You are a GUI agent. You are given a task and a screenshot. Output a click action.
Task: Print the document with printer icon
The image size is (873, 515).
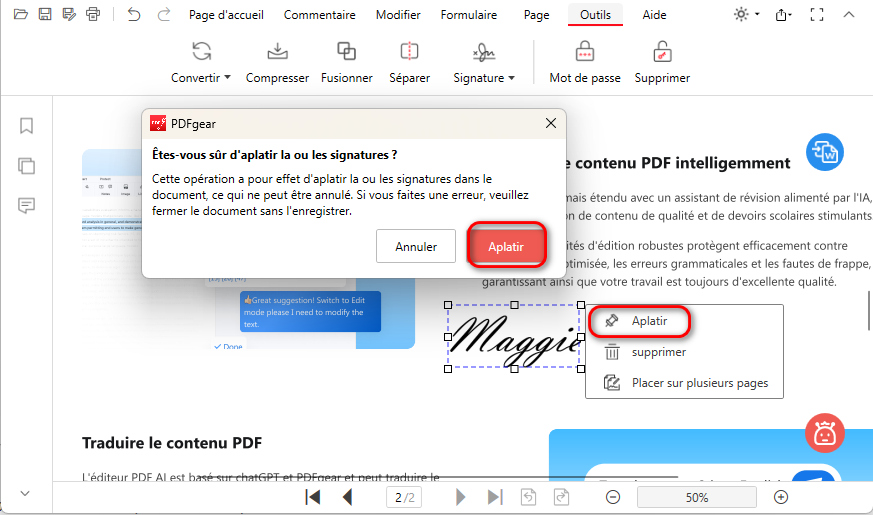tap(93, 14)
